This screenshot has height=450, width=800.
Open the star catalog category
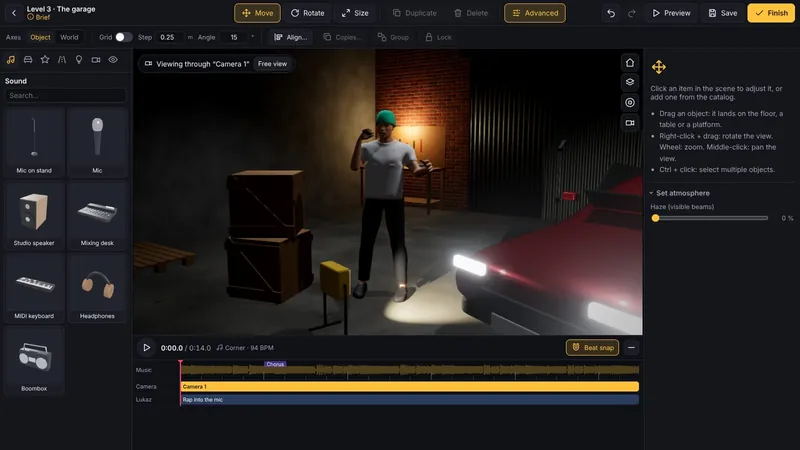45,60
